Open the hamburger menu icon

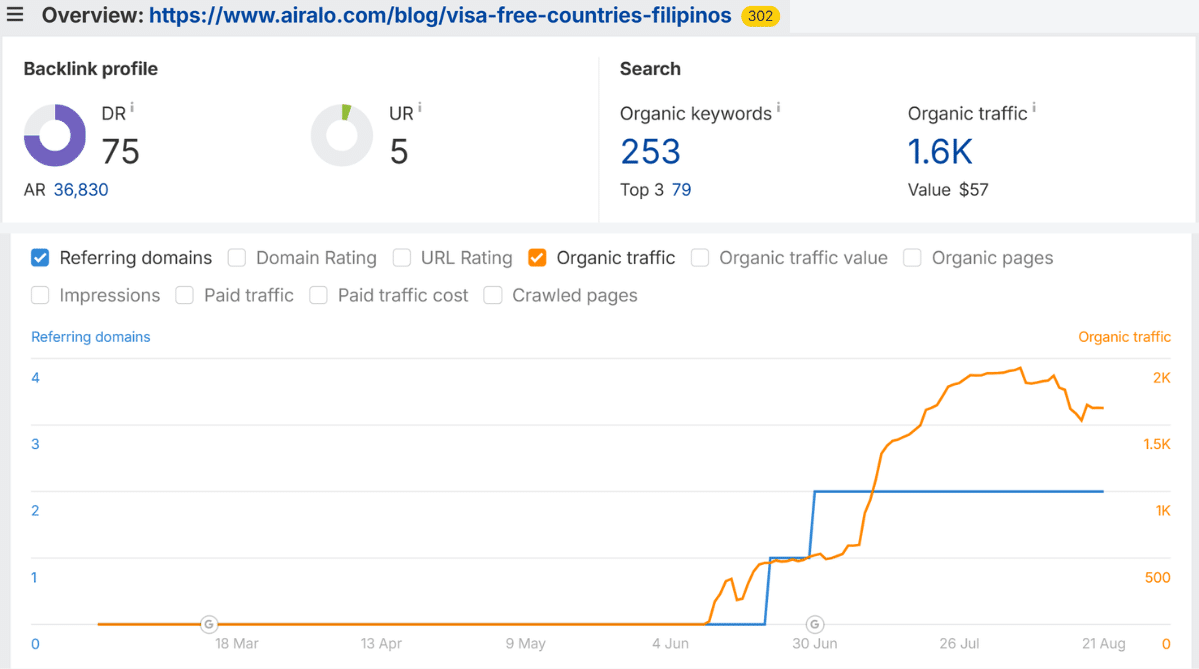[15, 15]
